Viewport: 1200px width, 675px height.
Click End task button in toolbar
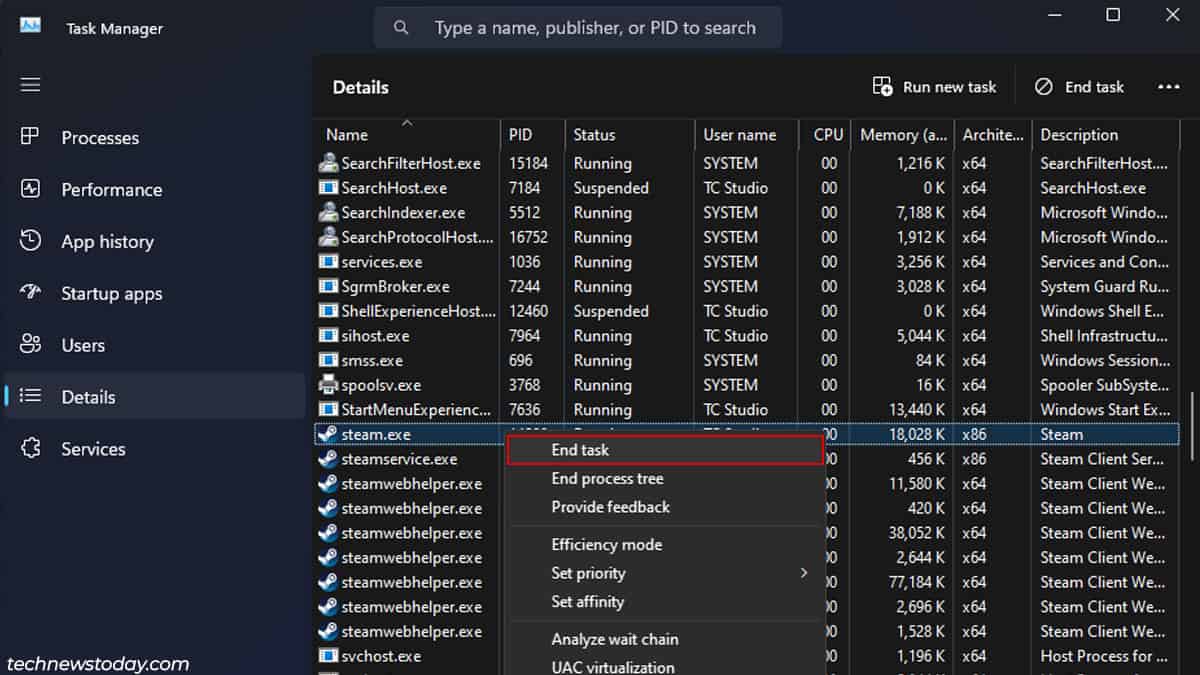pos(1079,87)
